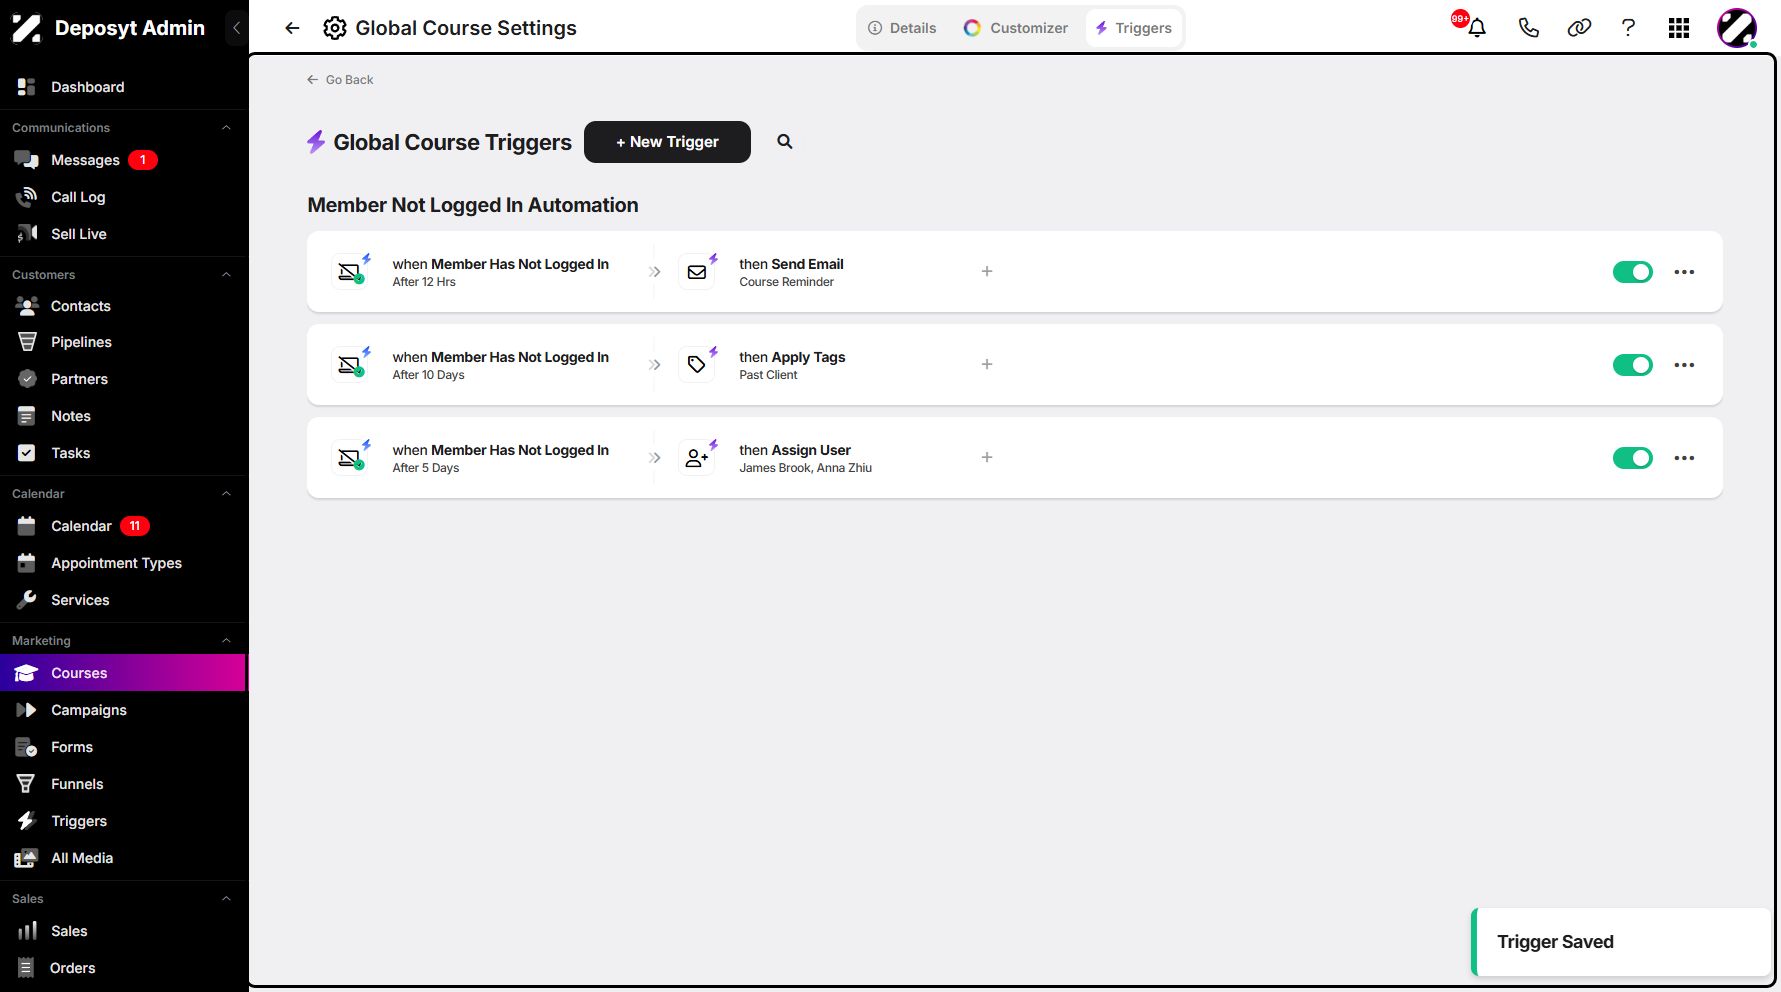Open the user profile avatar

coord(1737,28)
